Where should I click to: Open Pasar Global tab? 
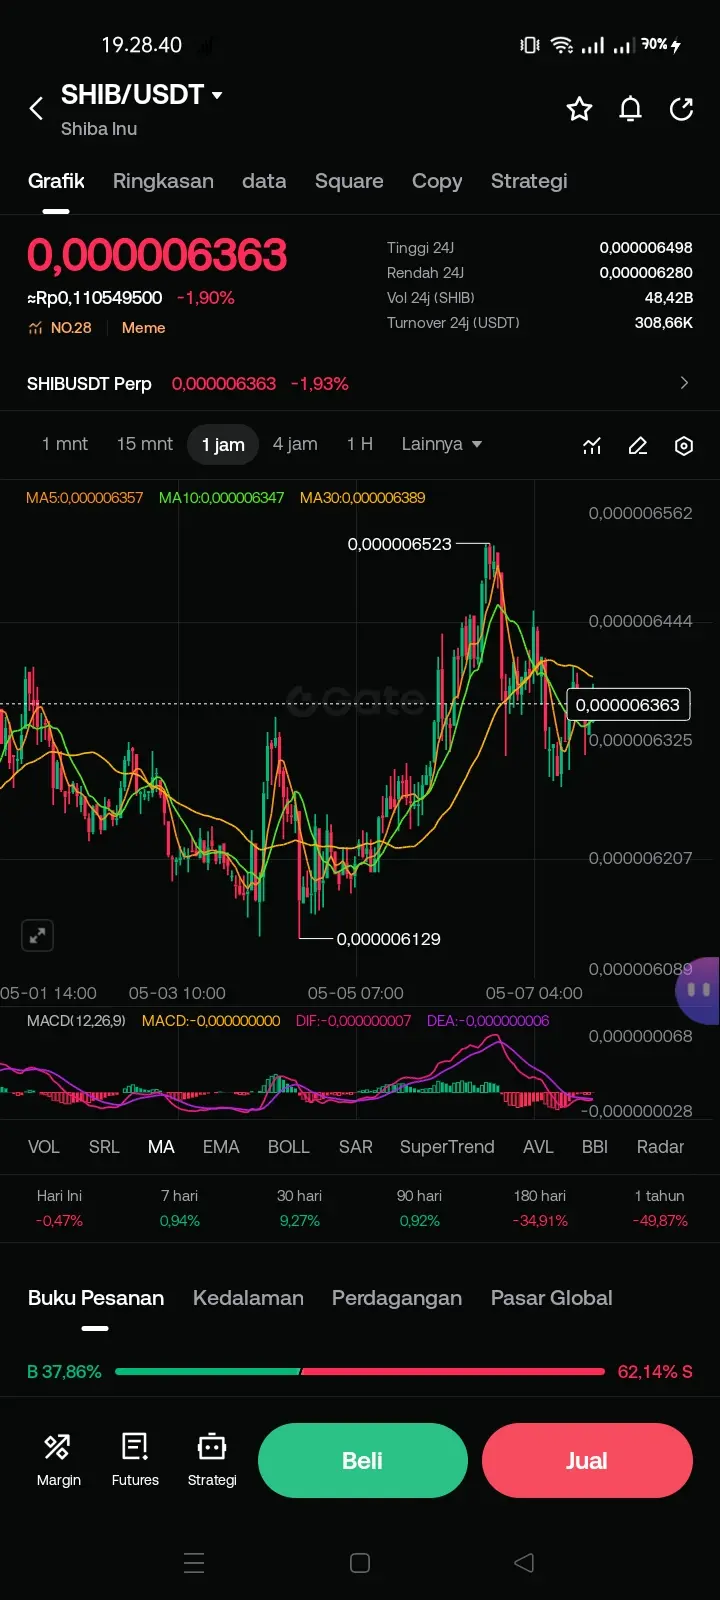coord(551,1298)
